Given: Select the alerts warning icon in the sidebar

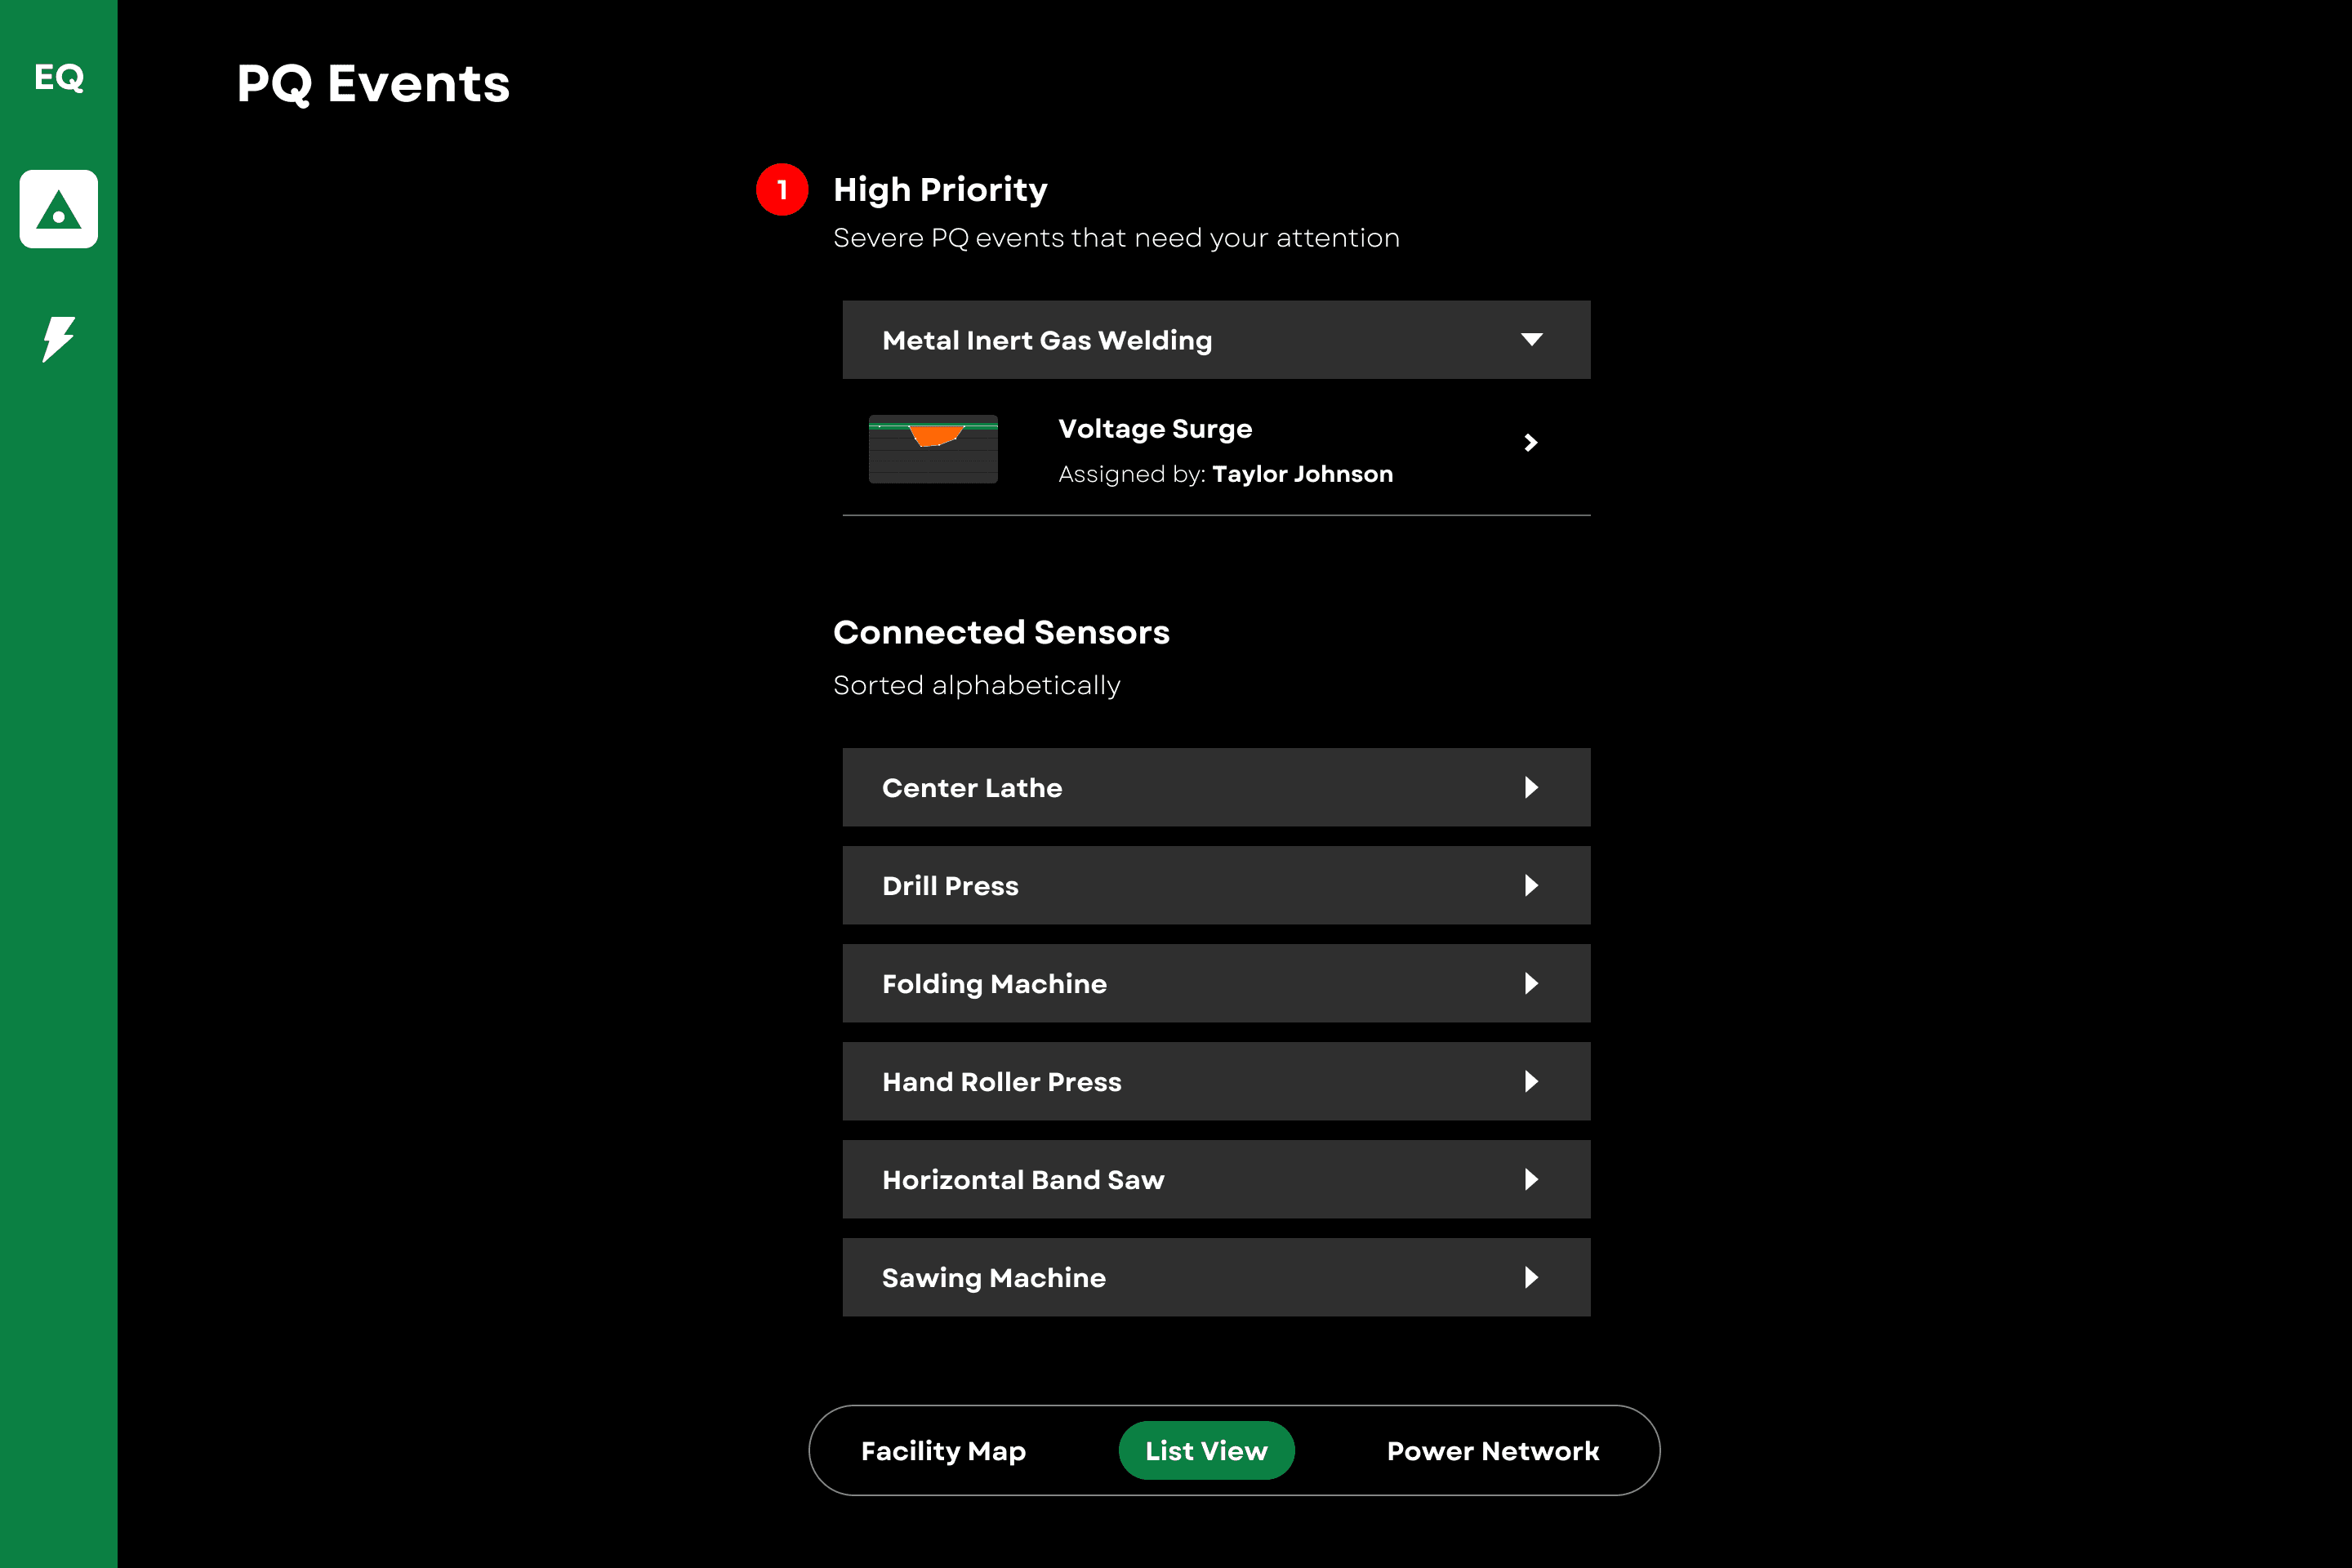Looking at the screenshot, I should point(58,209).
